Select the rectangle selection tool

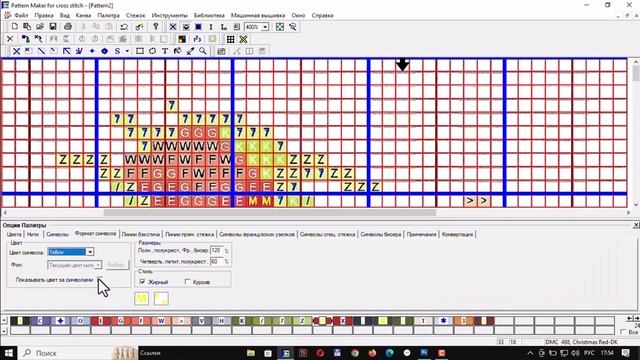(140, 51)
